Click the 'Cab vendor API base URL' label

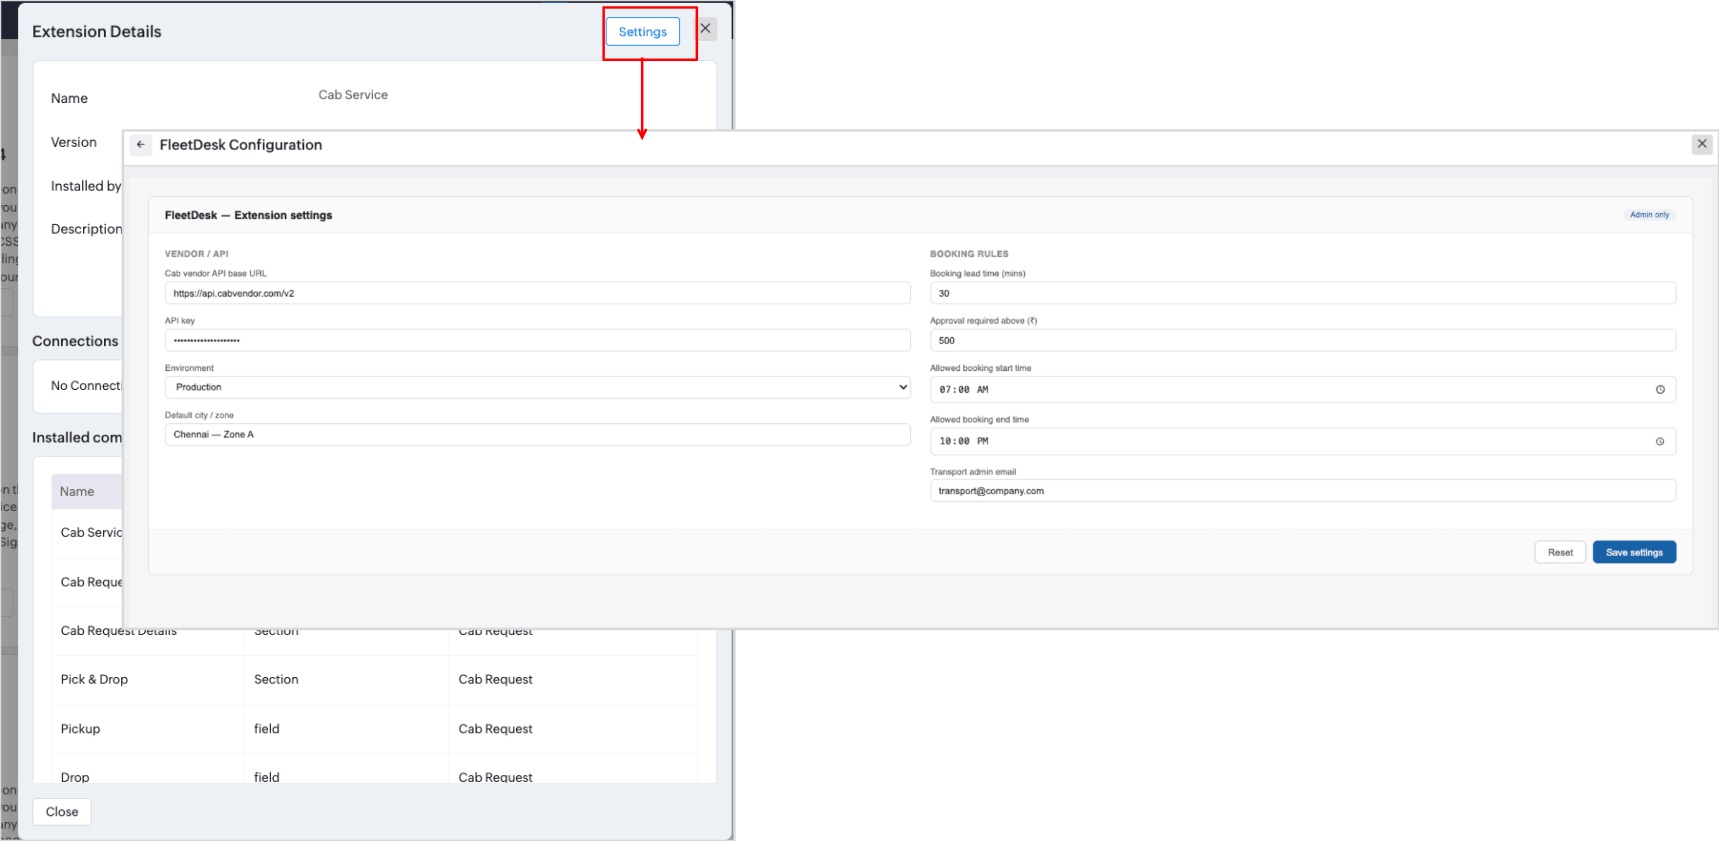click(216, 273)
